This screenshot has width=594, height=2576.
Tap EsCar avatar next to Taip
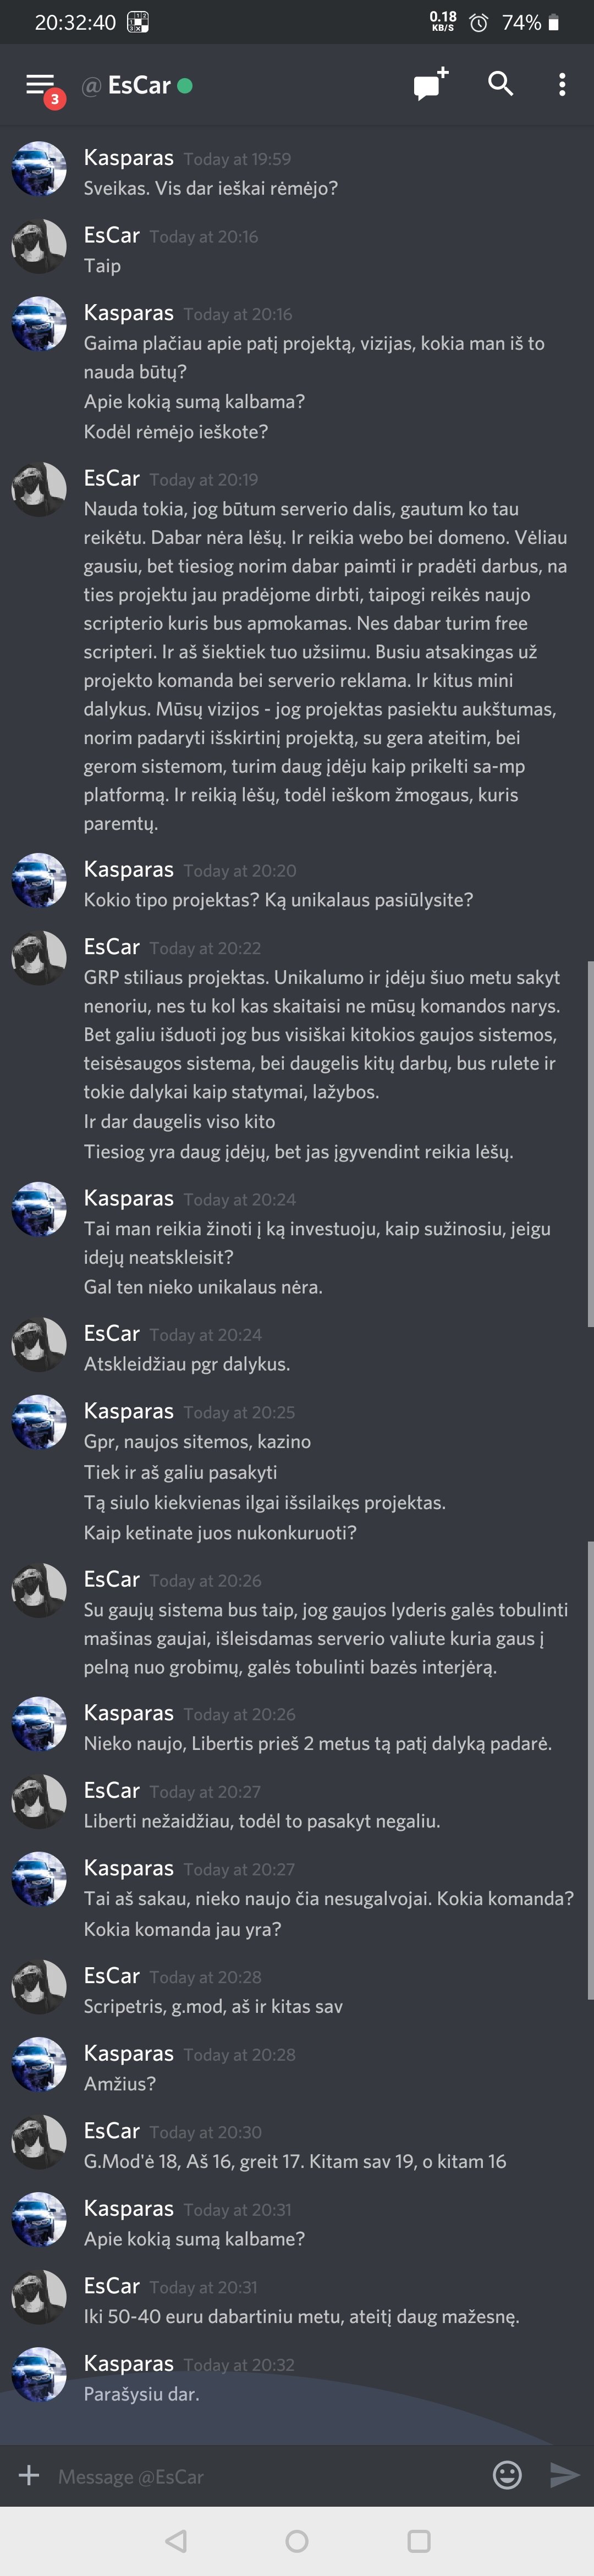[x=39, y=246]
